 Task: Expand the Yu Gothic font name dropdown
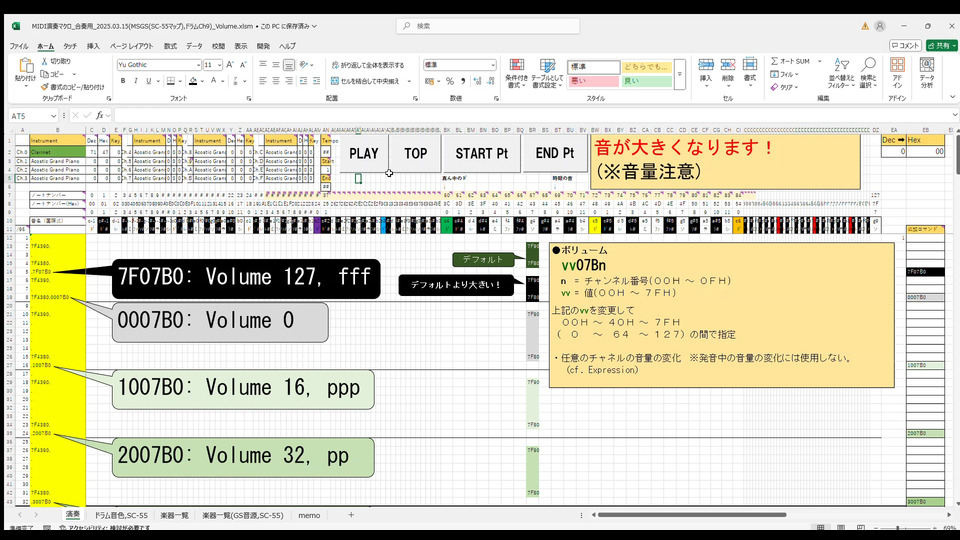[196, 65]
